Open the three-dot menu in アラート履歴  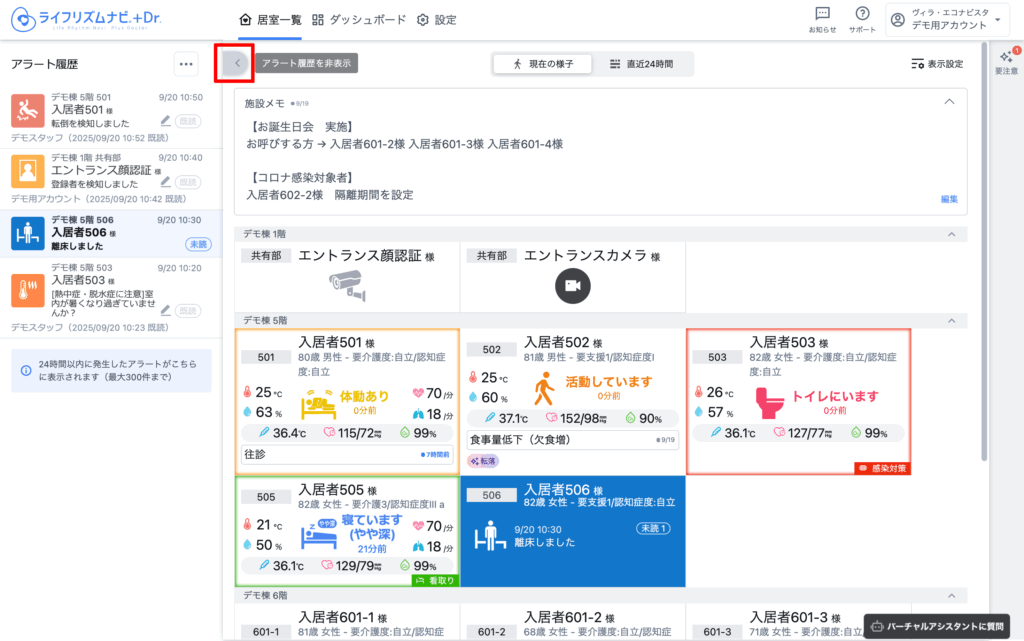click(x=185, y=64)
